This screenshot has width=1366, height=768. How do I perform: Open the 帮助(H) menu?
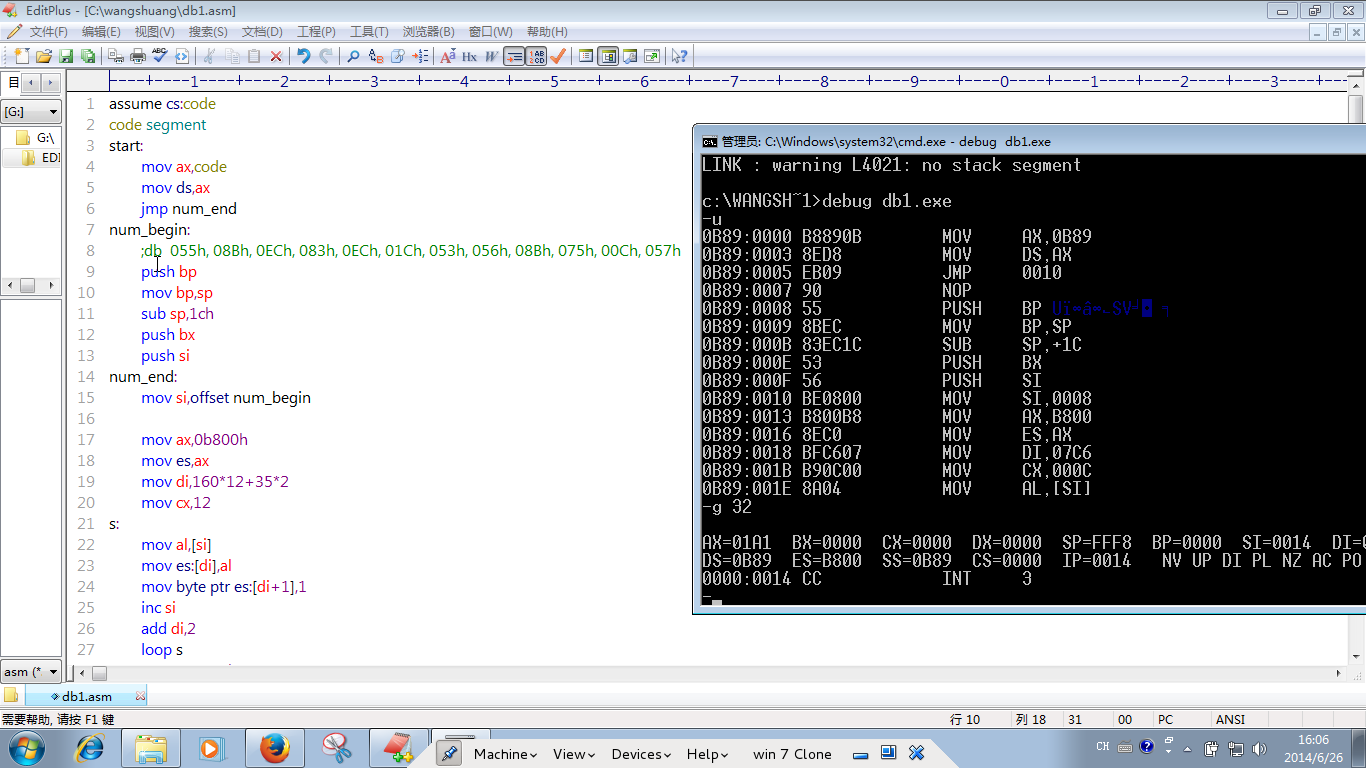[x=547, y=32]
